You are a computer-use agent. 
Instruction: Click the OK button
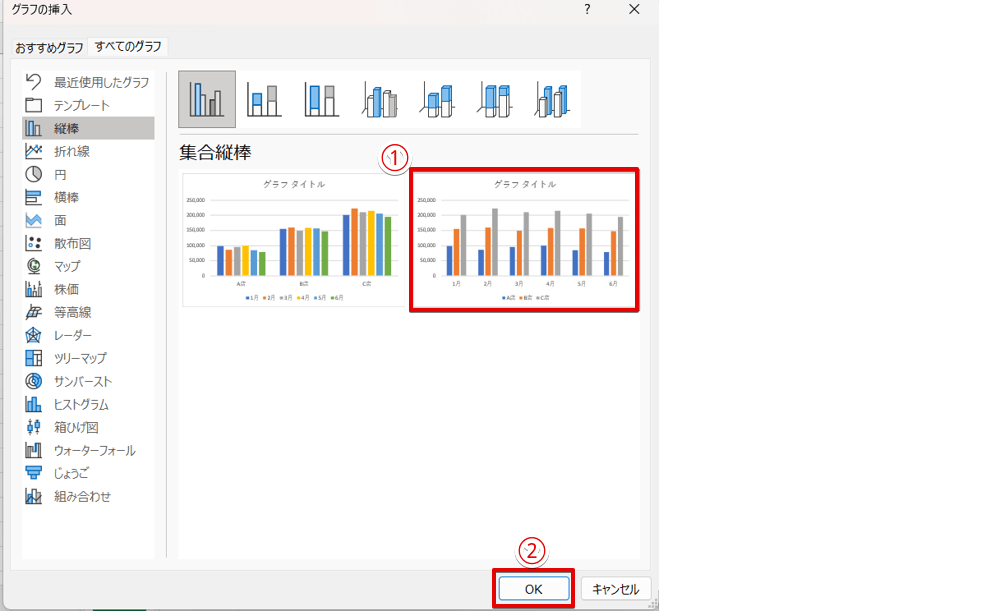point(533,589)
